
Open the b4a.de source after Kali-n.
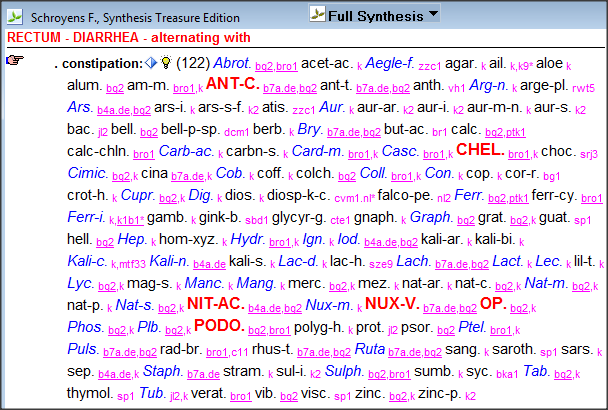[209, 264]
